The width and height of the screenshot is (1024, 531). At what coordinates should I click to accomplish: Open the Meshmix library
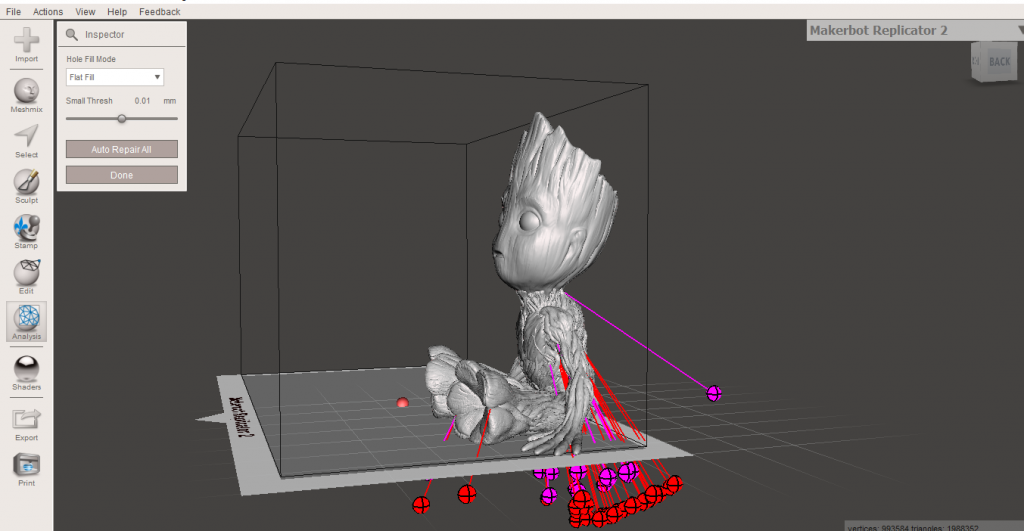click(x=26, y=95)
